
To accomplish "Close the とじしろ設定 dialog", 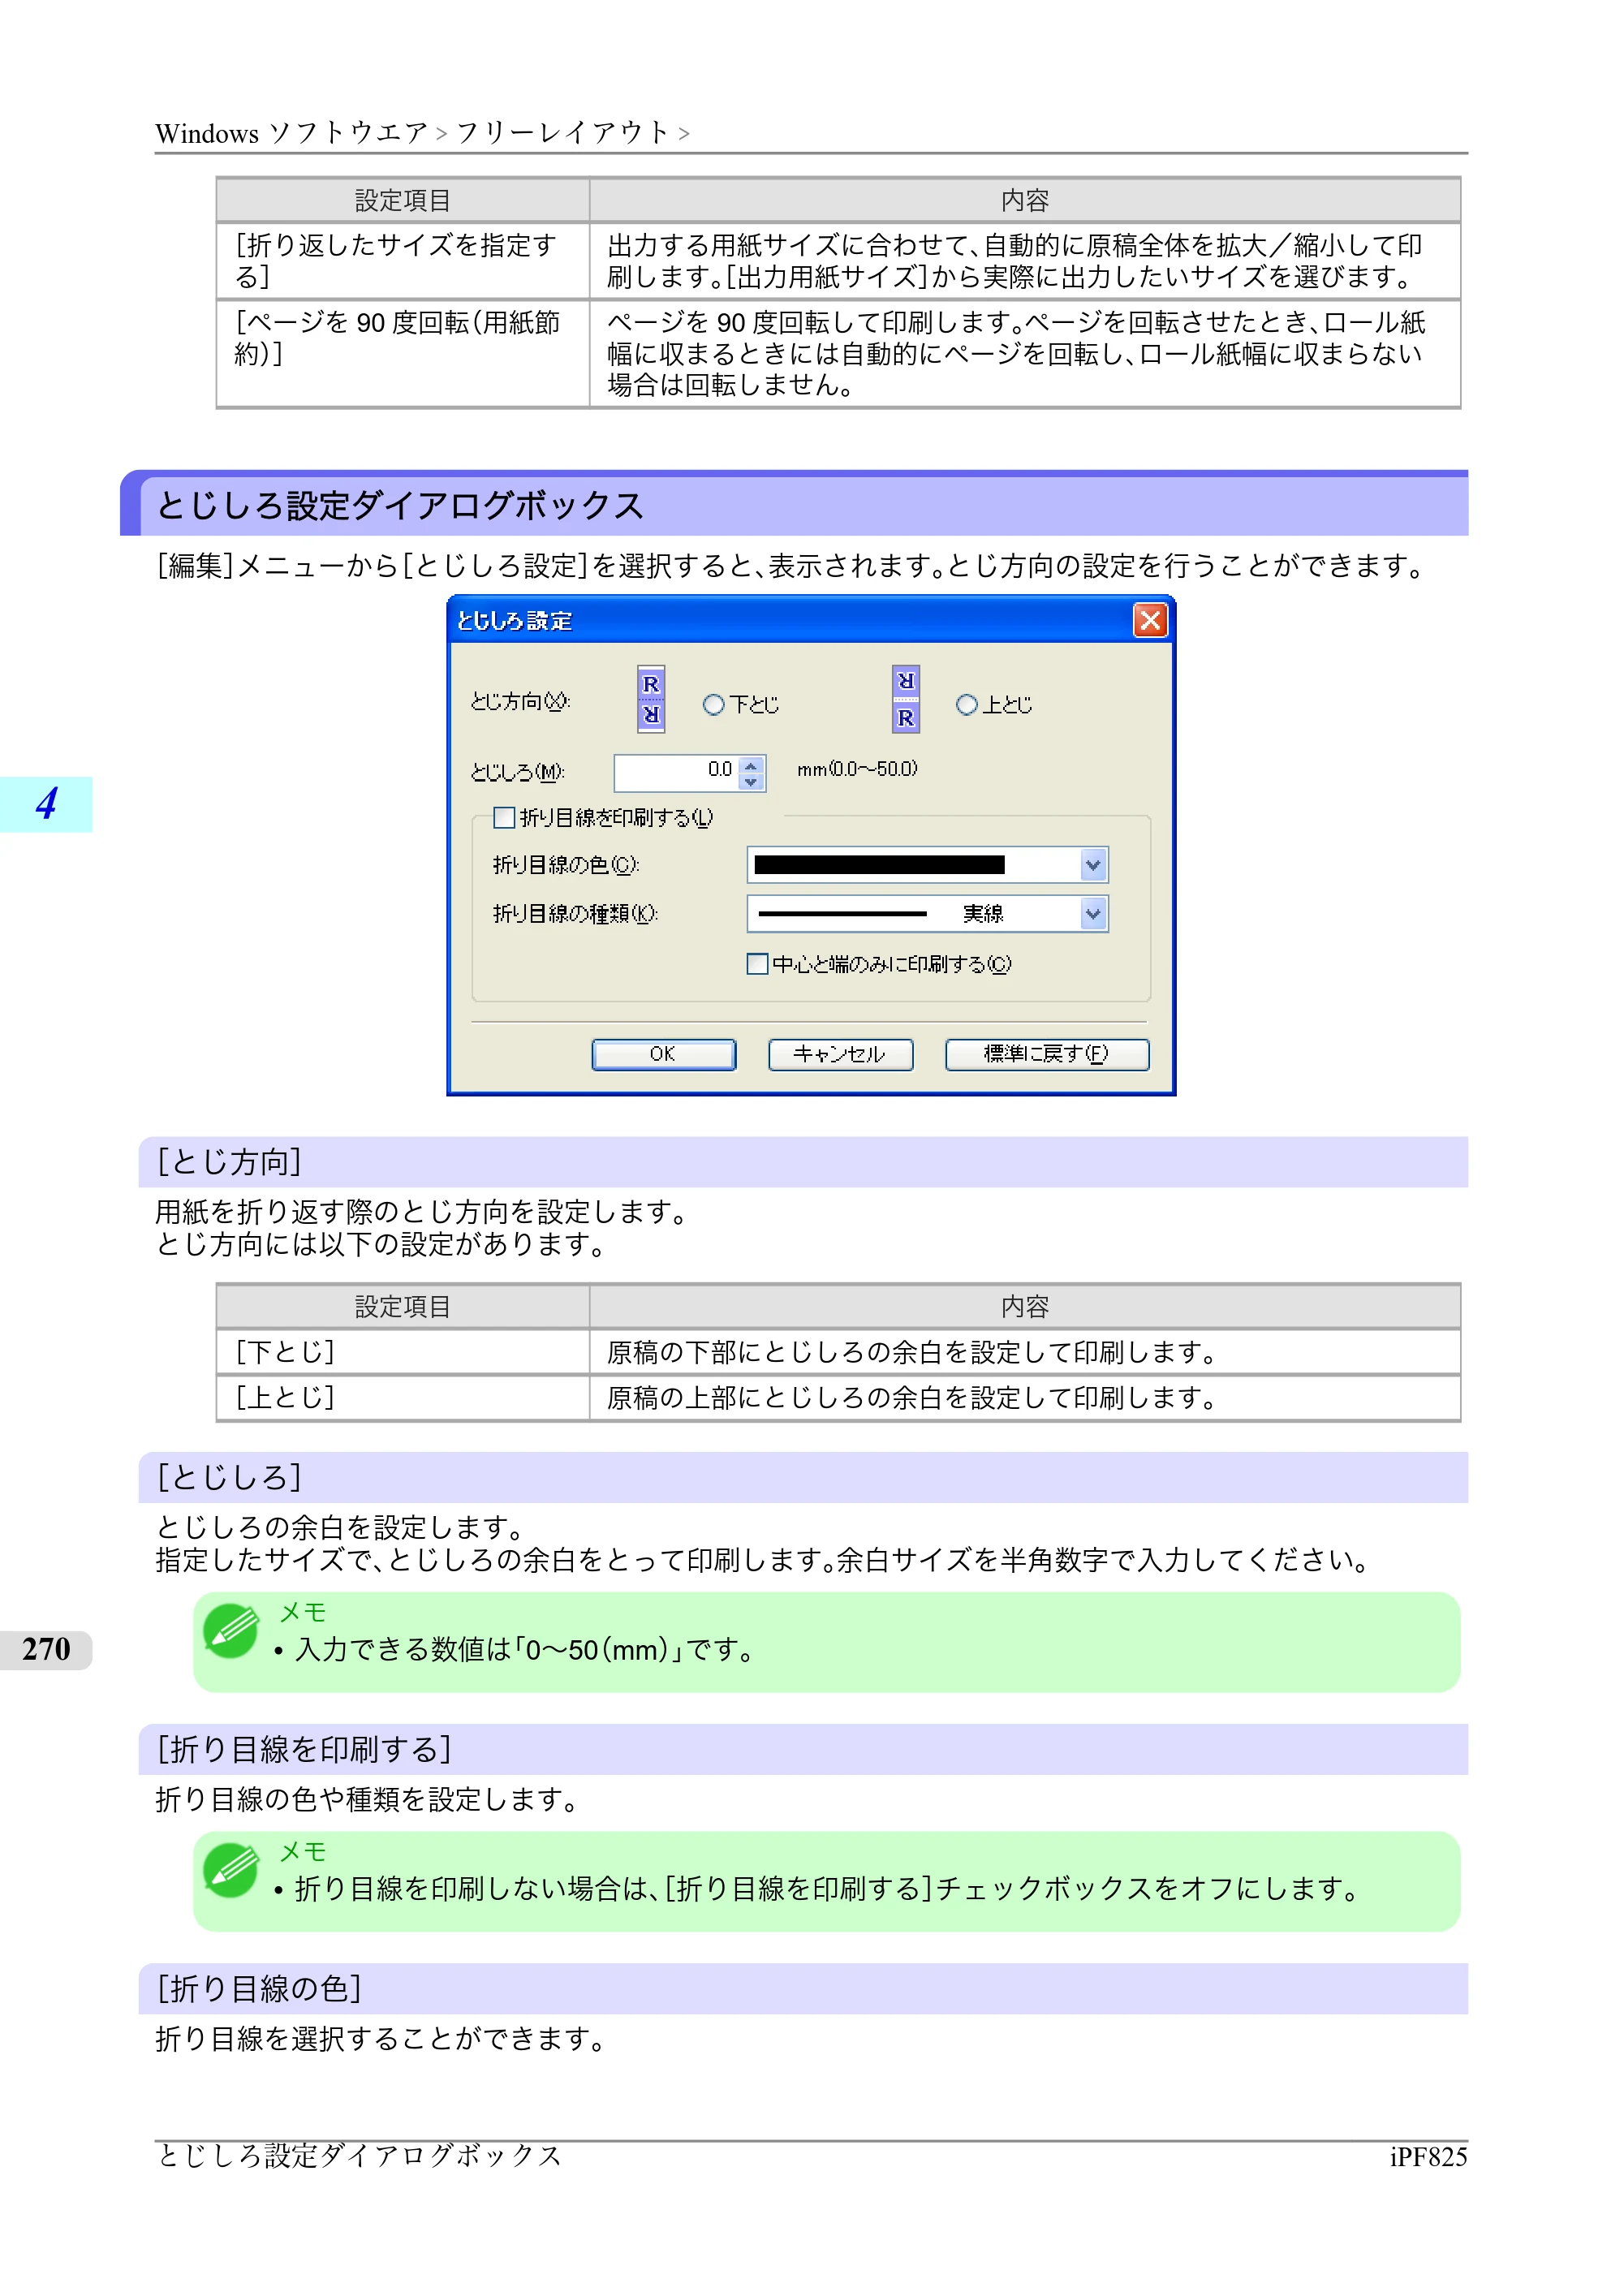I will (x=1150, y=620).
